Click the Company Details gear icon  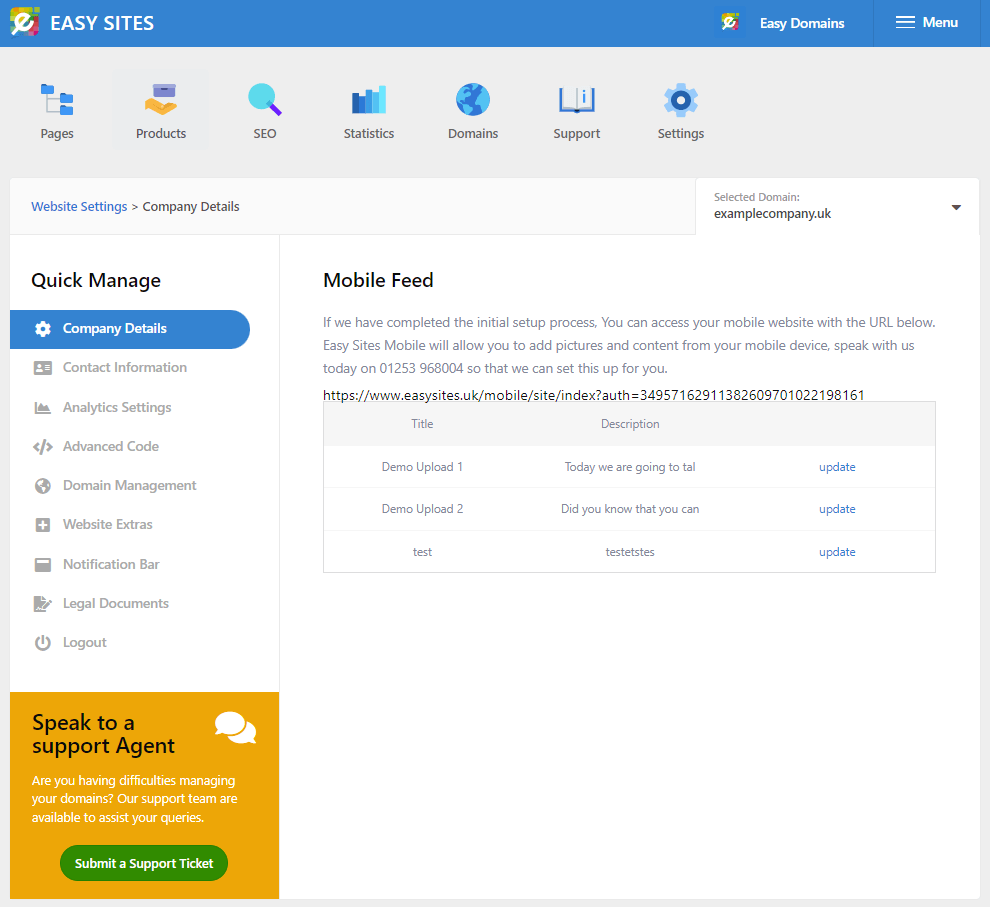43,329
